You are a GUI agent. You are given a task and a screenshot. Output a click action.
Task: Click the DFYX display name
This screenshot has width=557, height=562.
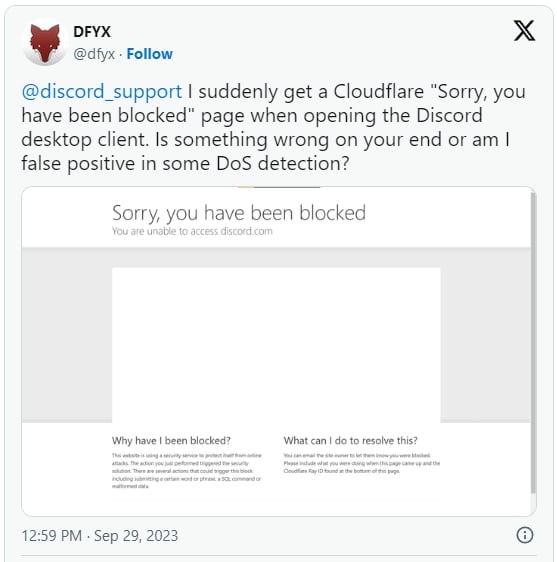[x=92, y=32]
